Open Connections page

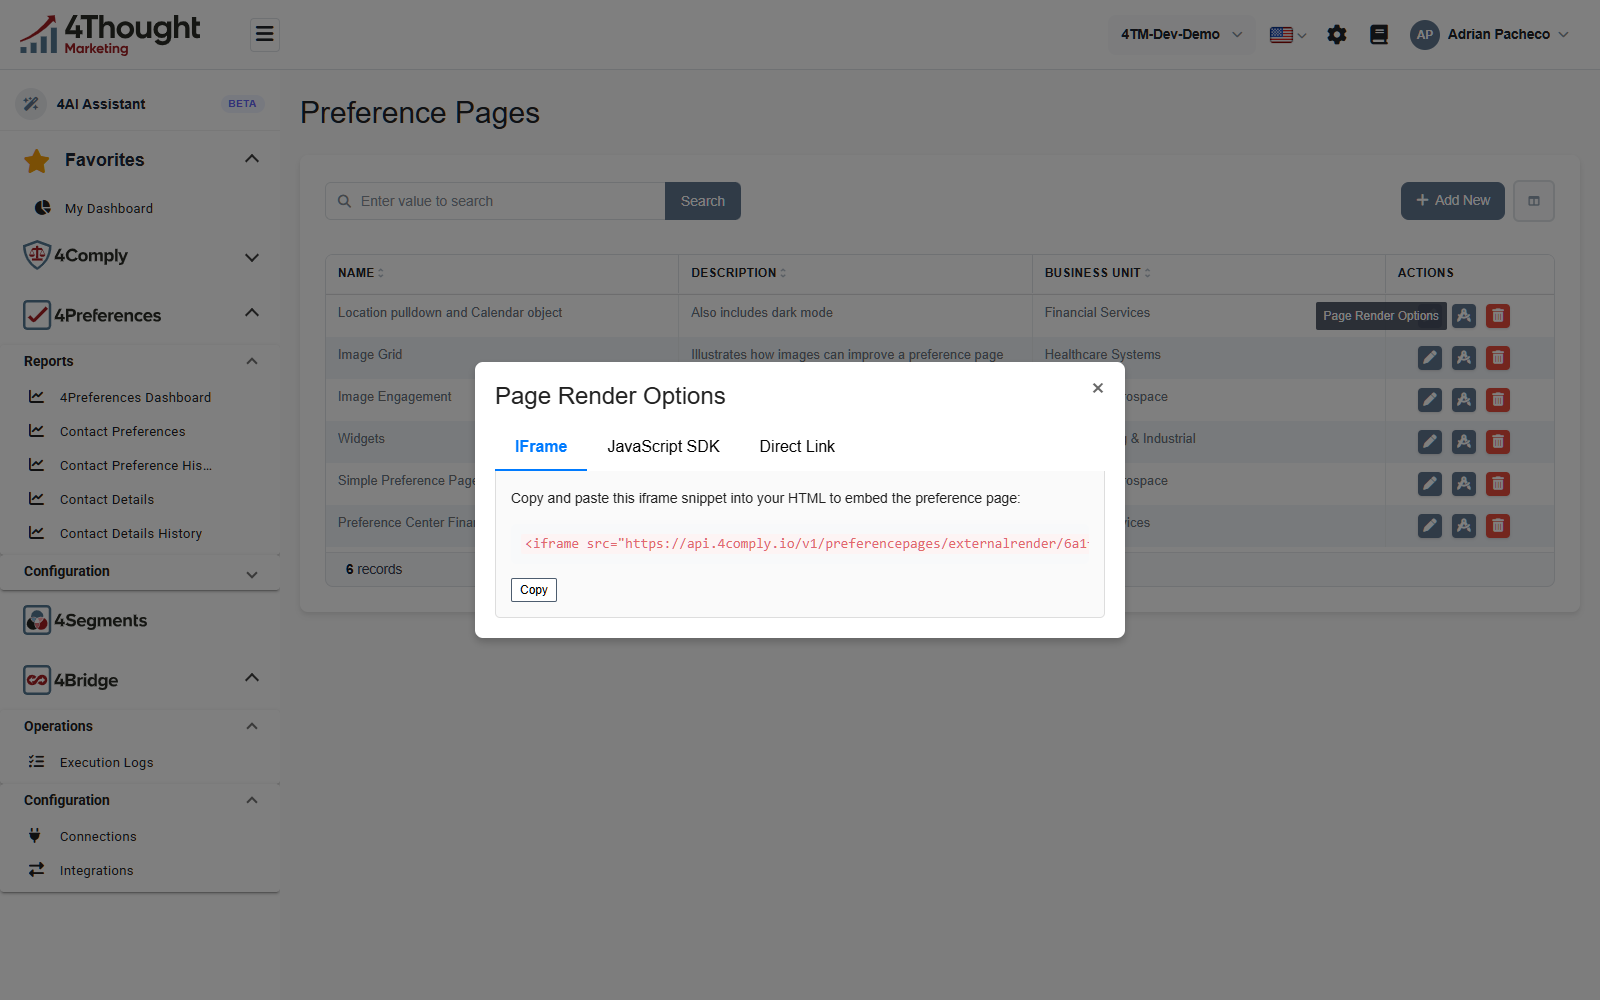[x=98, y=836]
